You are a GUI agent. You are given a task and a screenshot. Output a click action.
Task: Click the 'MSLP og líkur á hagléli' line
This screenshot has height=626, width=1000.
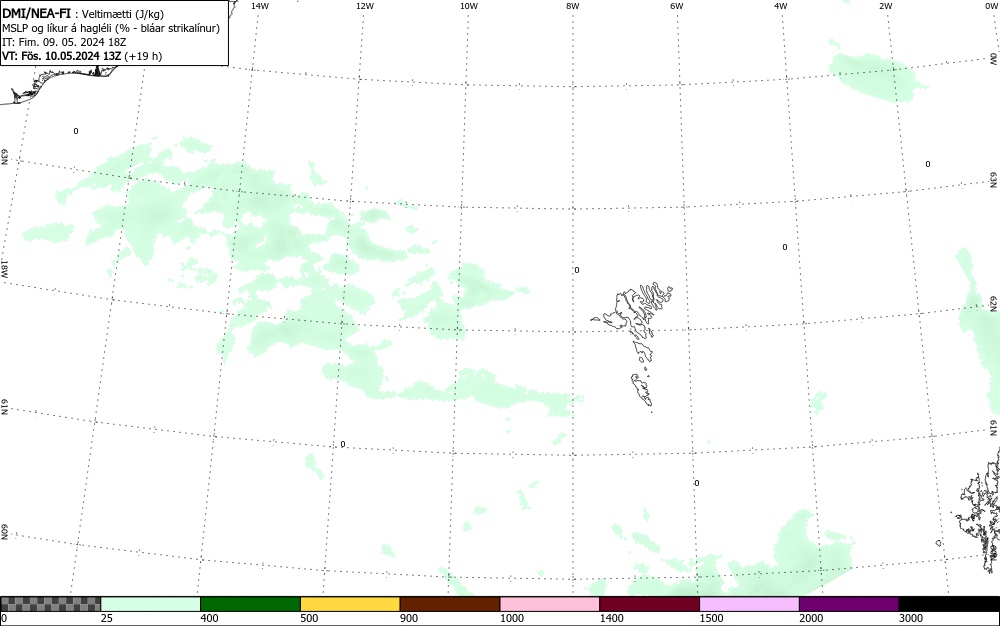coord(111,28)
